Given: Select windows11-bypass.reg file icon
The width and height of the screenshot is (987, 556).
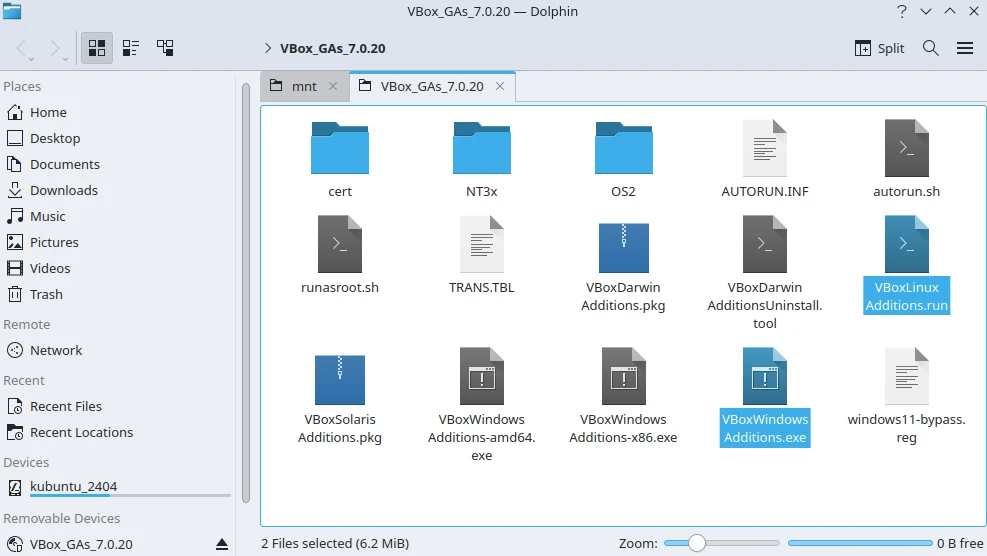Looking at the screenshot, I should (906, 376).
